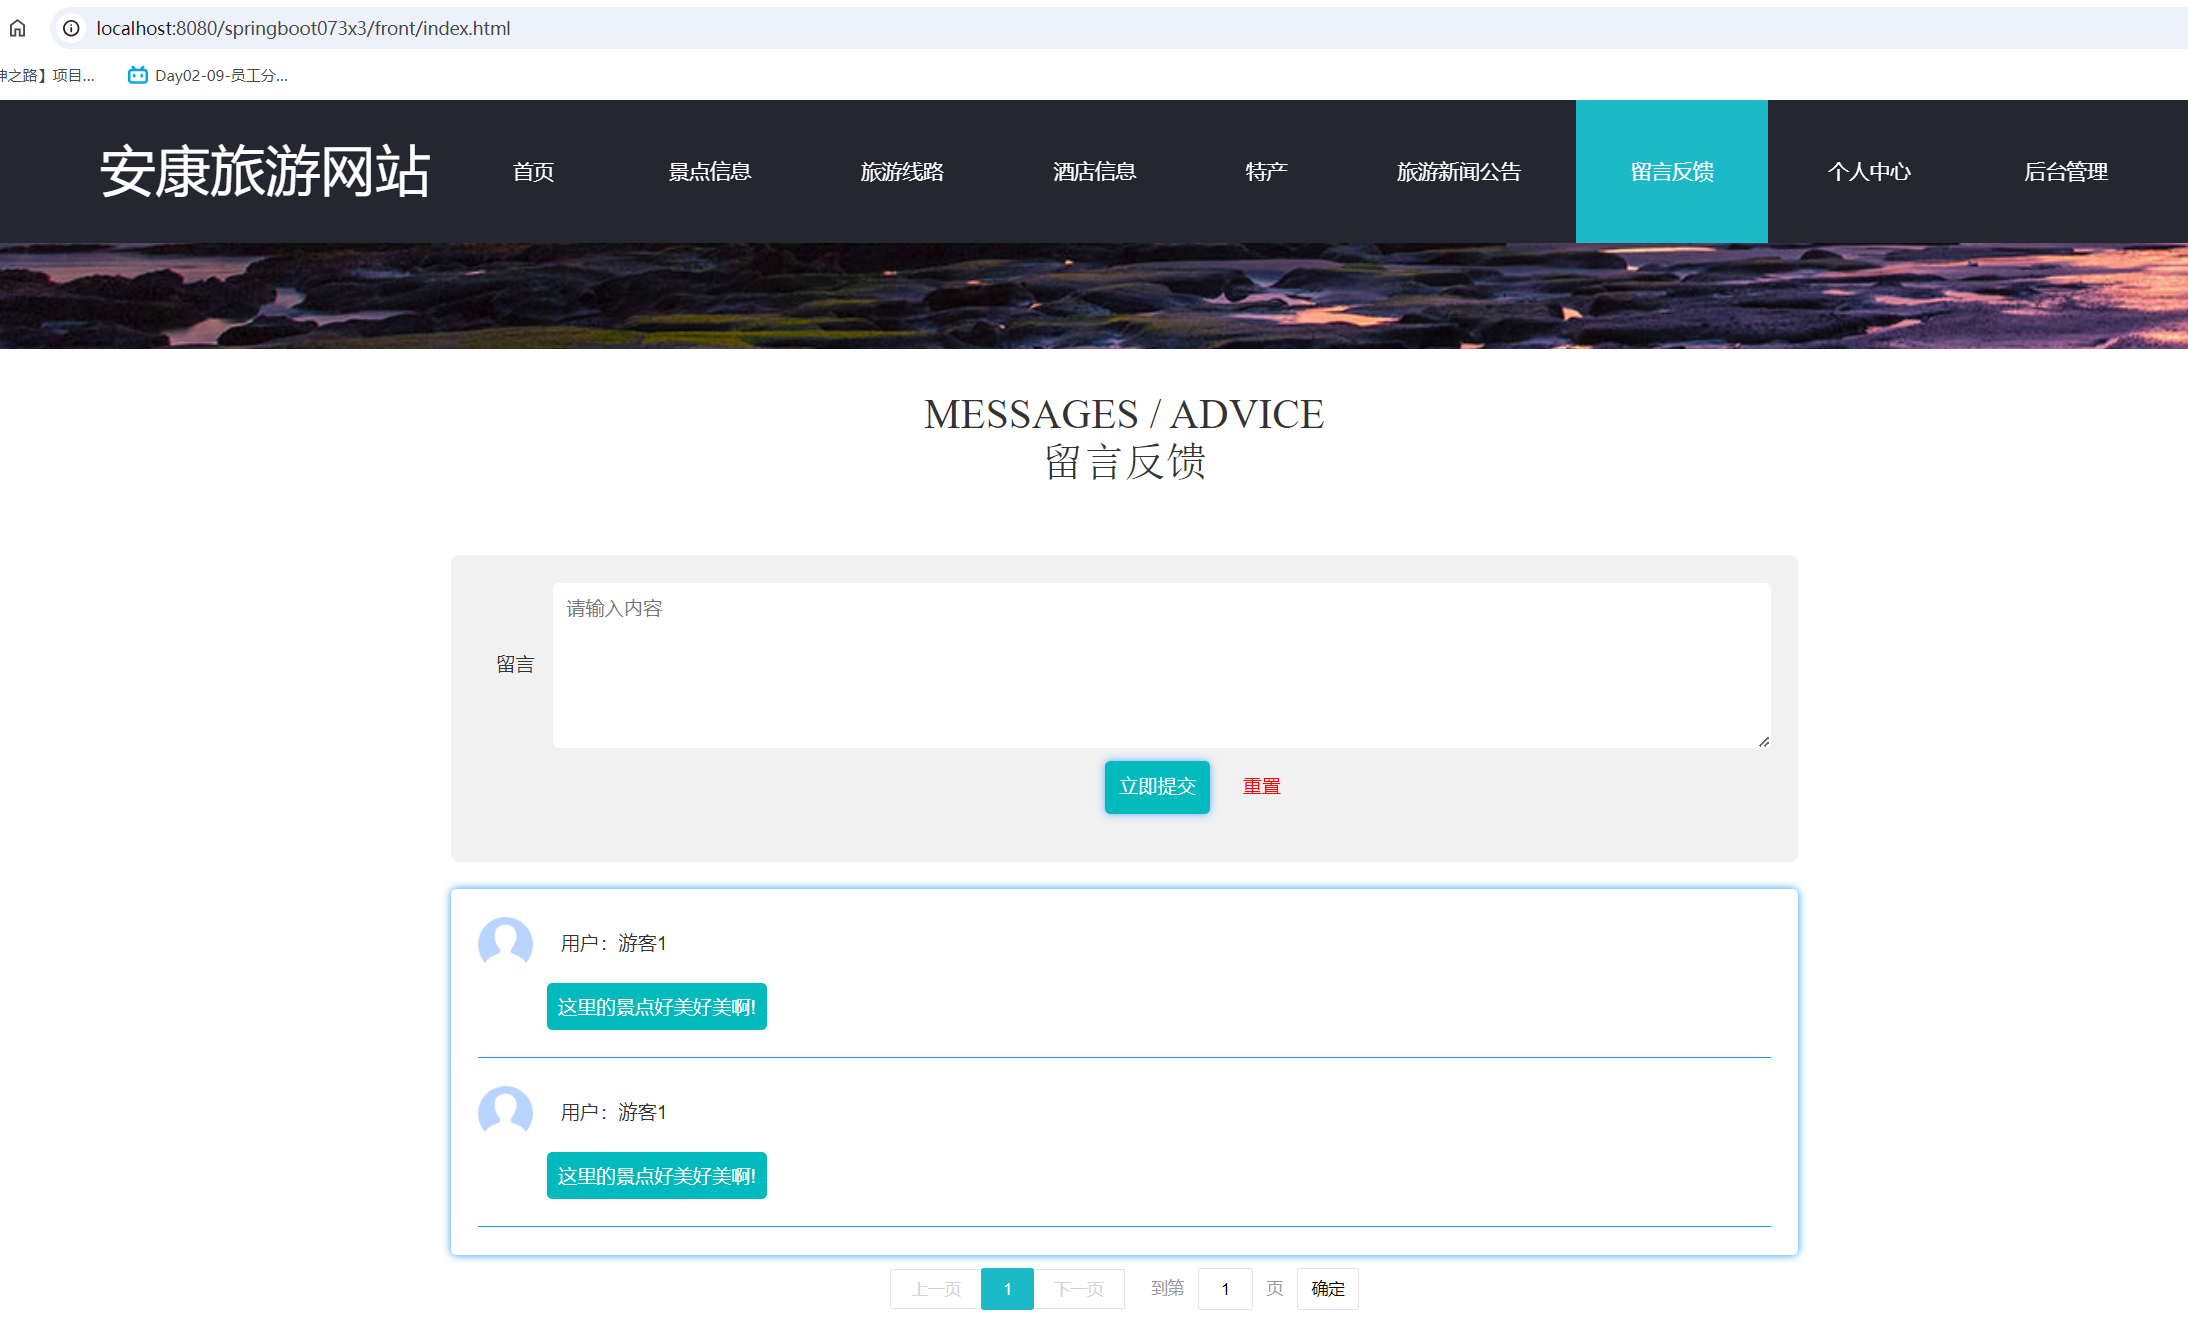Select 酒店信息 in navigation bar

(1094, 172)
